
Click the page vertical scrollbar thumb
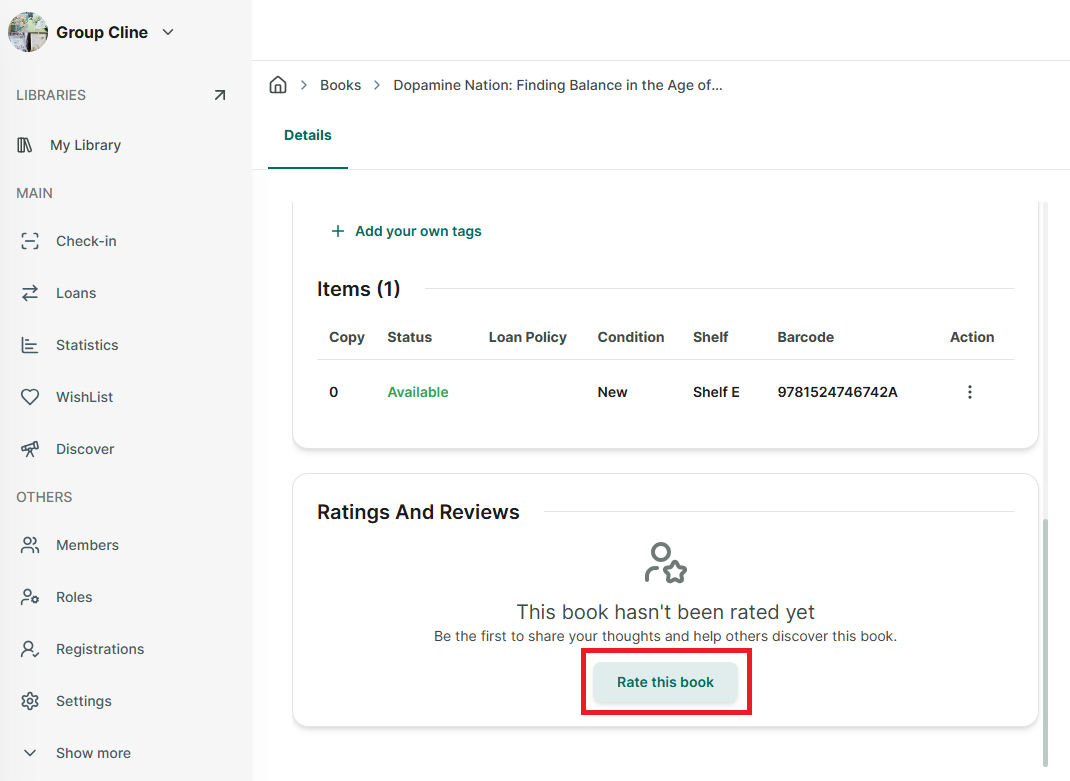(1045, 642)
